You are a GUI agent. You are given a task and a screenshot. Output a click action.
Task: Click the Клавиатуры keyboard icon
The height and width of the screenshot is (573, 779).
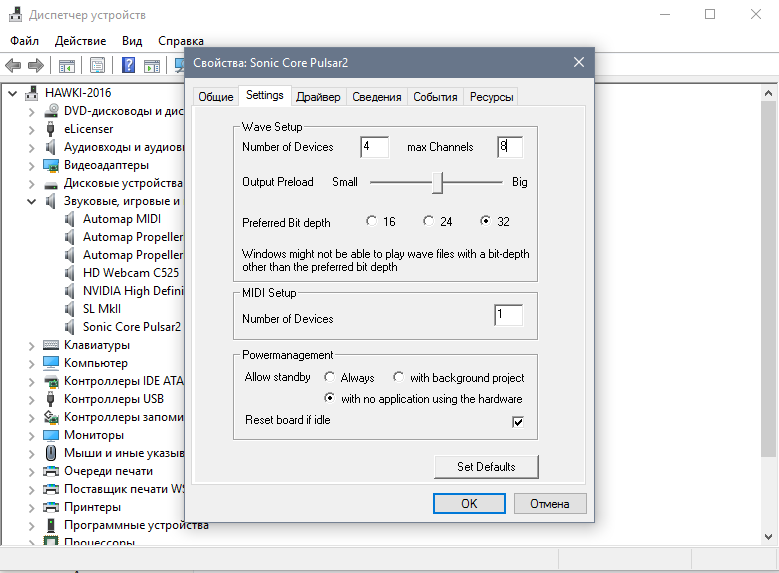click(51, 345)
